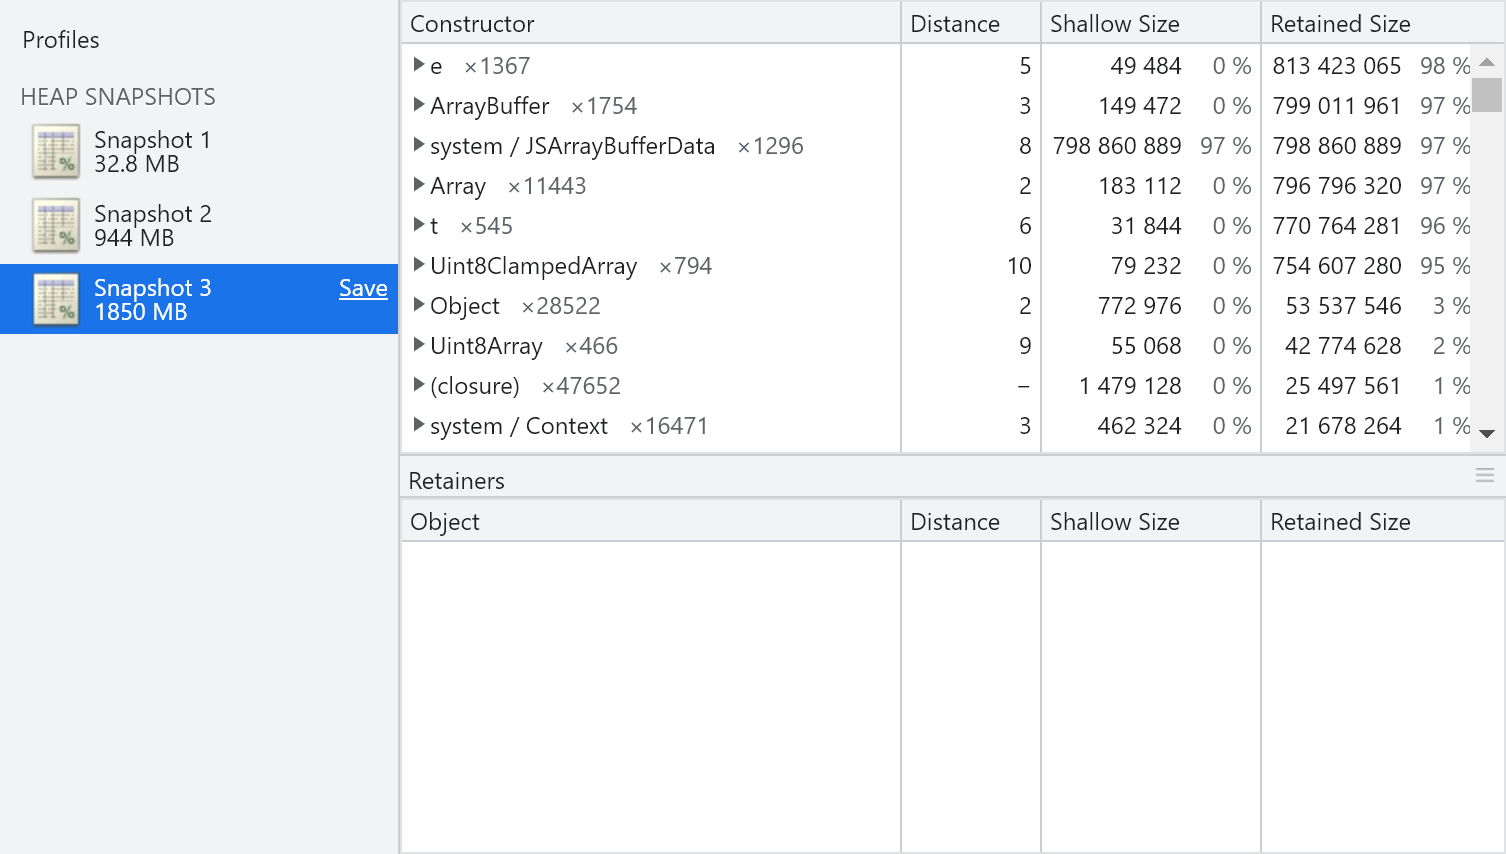Image resolution: width=1506 pixels, height=854 pixels.
Task: Click the '1850 MB' size label
Action: [141, 312]
